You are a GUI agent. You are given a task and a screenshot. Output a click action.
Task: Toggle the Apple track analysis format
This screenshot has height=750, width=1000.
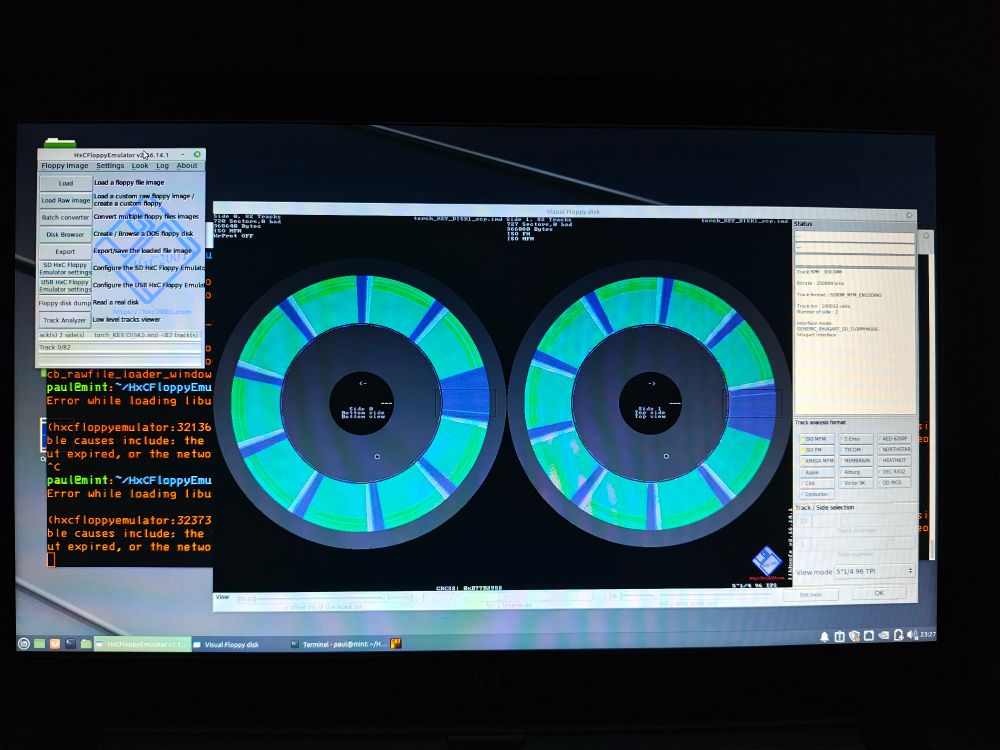(812, 472)
